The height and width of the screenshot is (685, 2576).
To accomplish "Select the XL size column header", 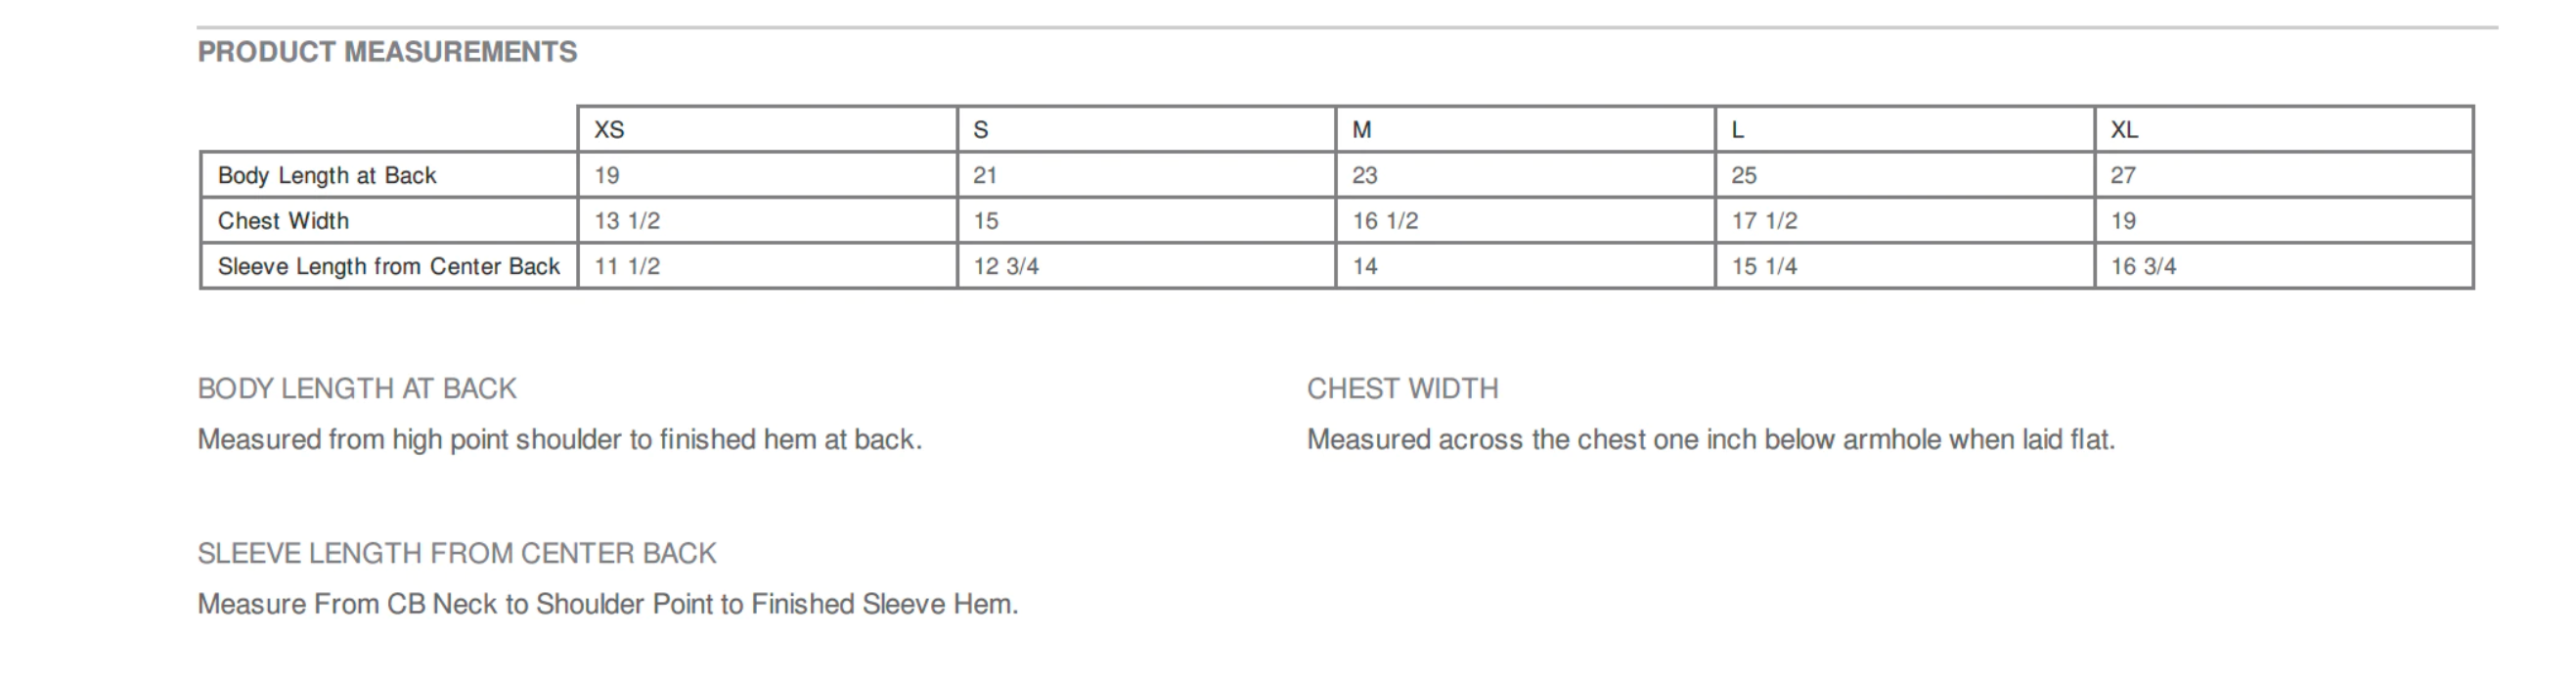I will pos(2284,129).
